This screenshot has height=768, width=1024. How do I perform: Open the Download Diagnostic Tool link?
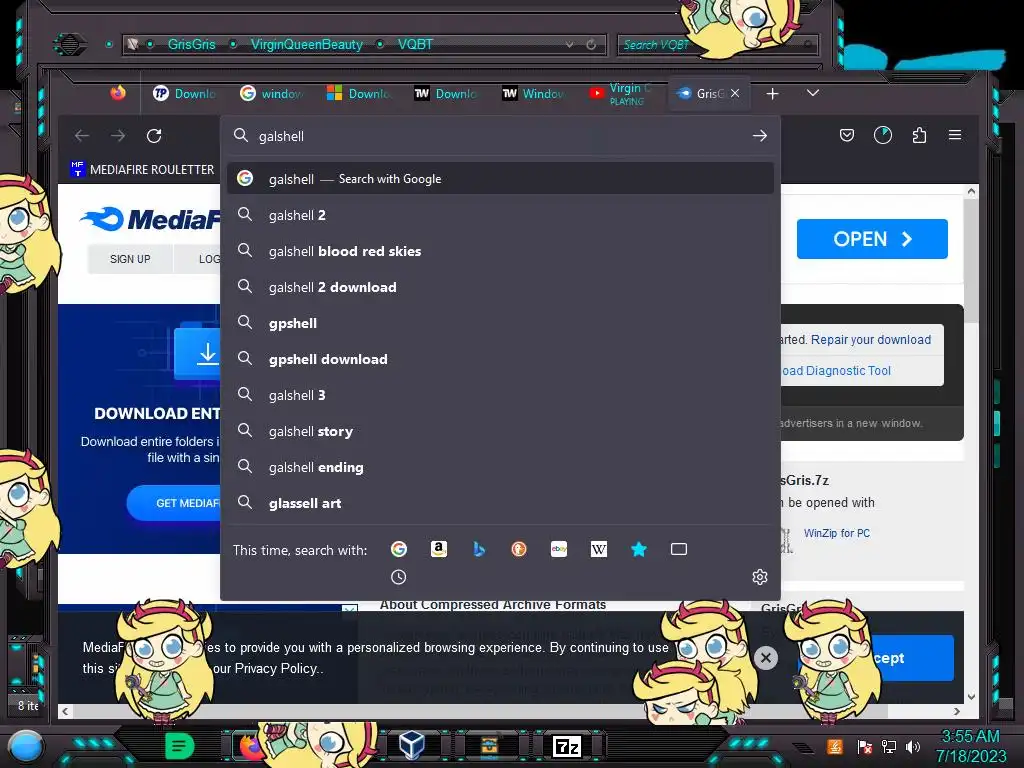click(835, 370)
